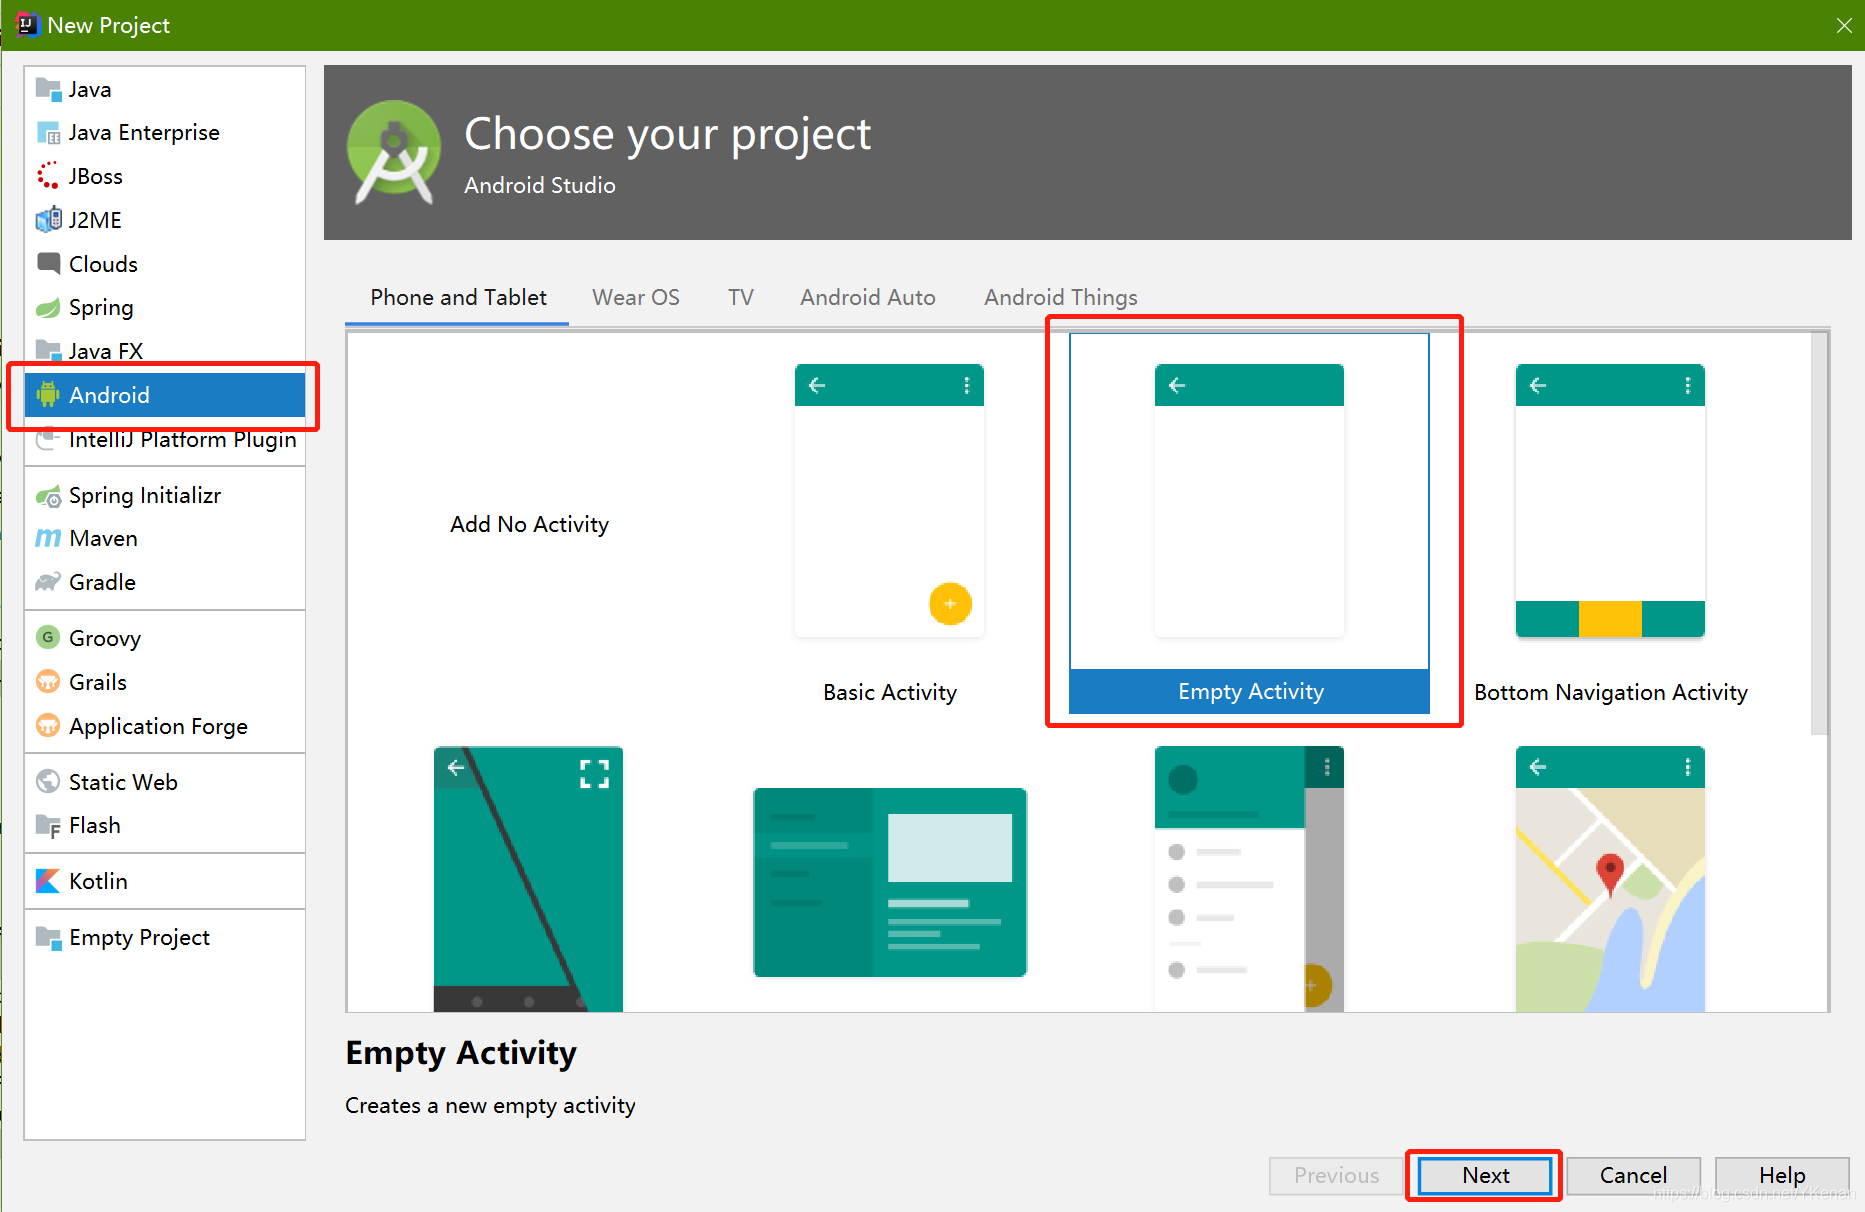Click the J2ME phone icon
The height and width of the screenshot is (1212, 1865).
(x=48, y=220)
